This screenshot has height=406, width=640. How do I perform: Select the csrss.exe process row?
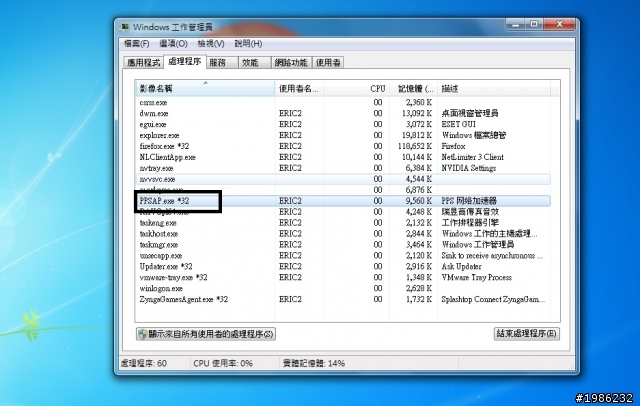pos(343,102)
